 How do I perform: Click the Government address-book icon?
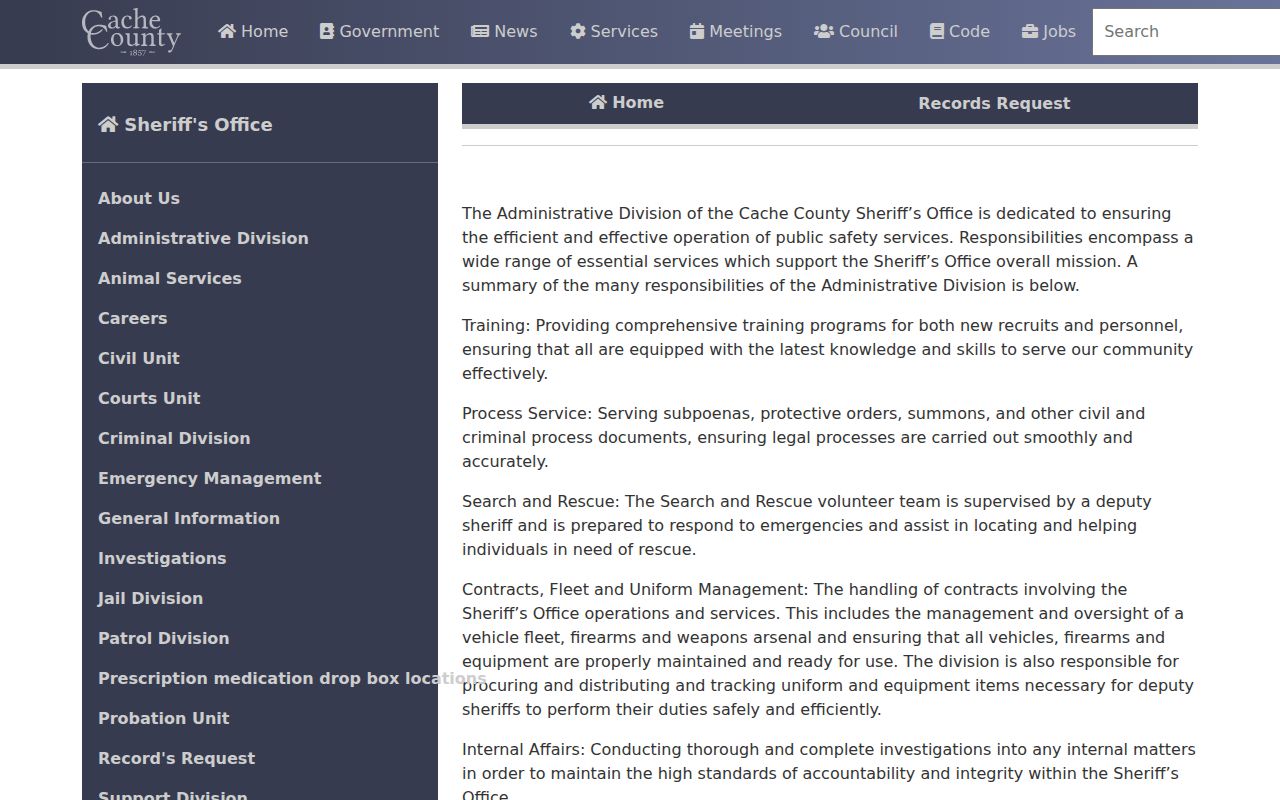[327, 31]
